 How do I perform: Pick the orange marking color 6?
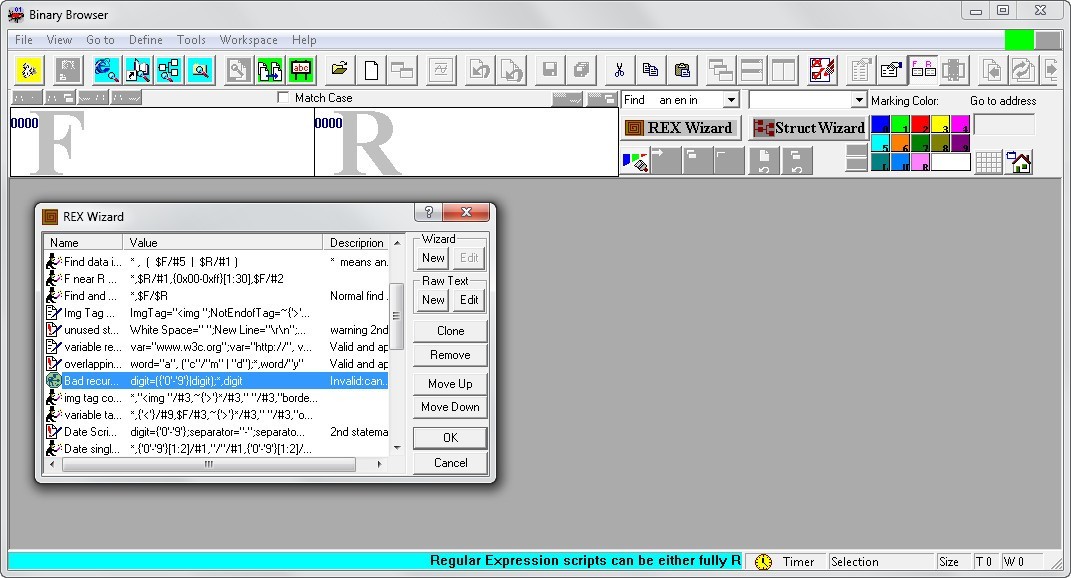(900, 143)
